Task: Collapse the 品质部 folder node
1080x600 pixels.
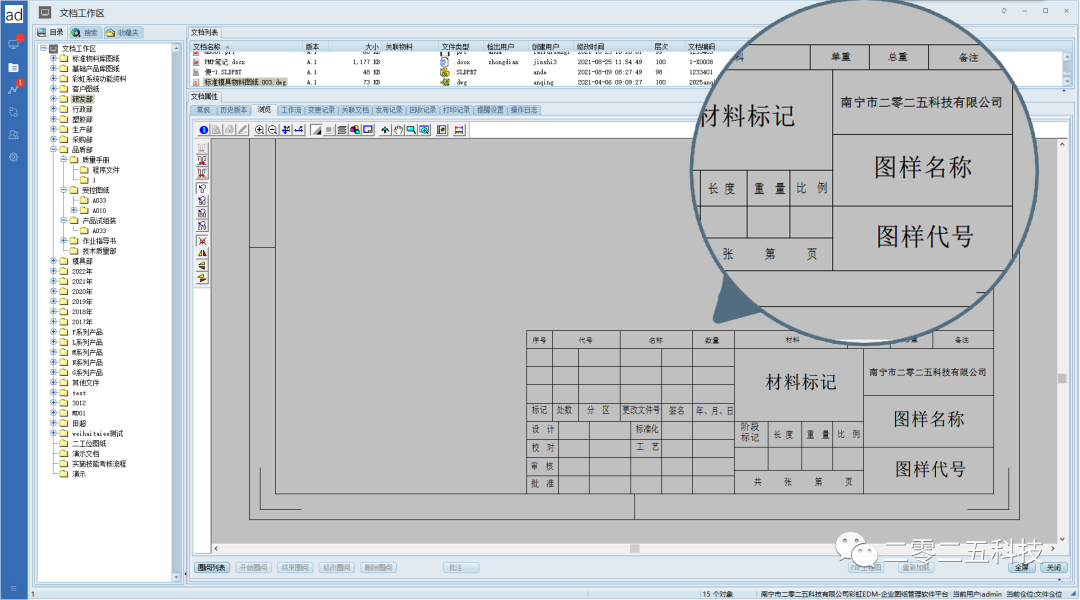Action: click(53, 150)
